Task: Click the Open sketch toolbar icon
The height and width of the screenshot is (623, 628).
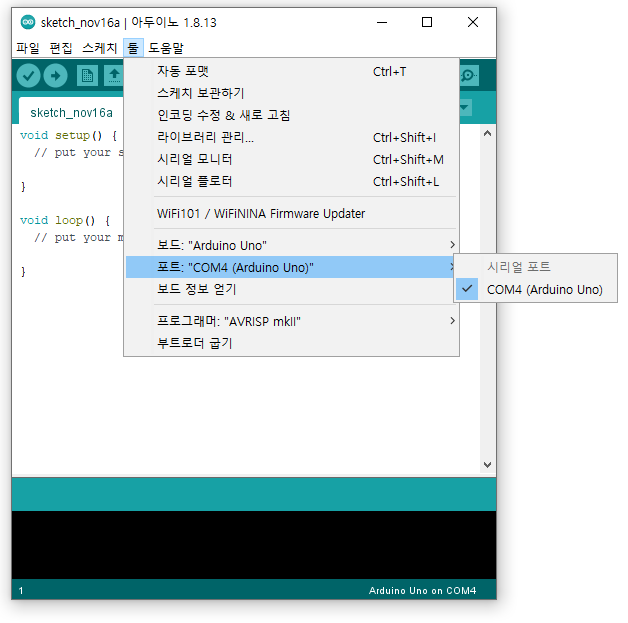Action: point(114,75)
